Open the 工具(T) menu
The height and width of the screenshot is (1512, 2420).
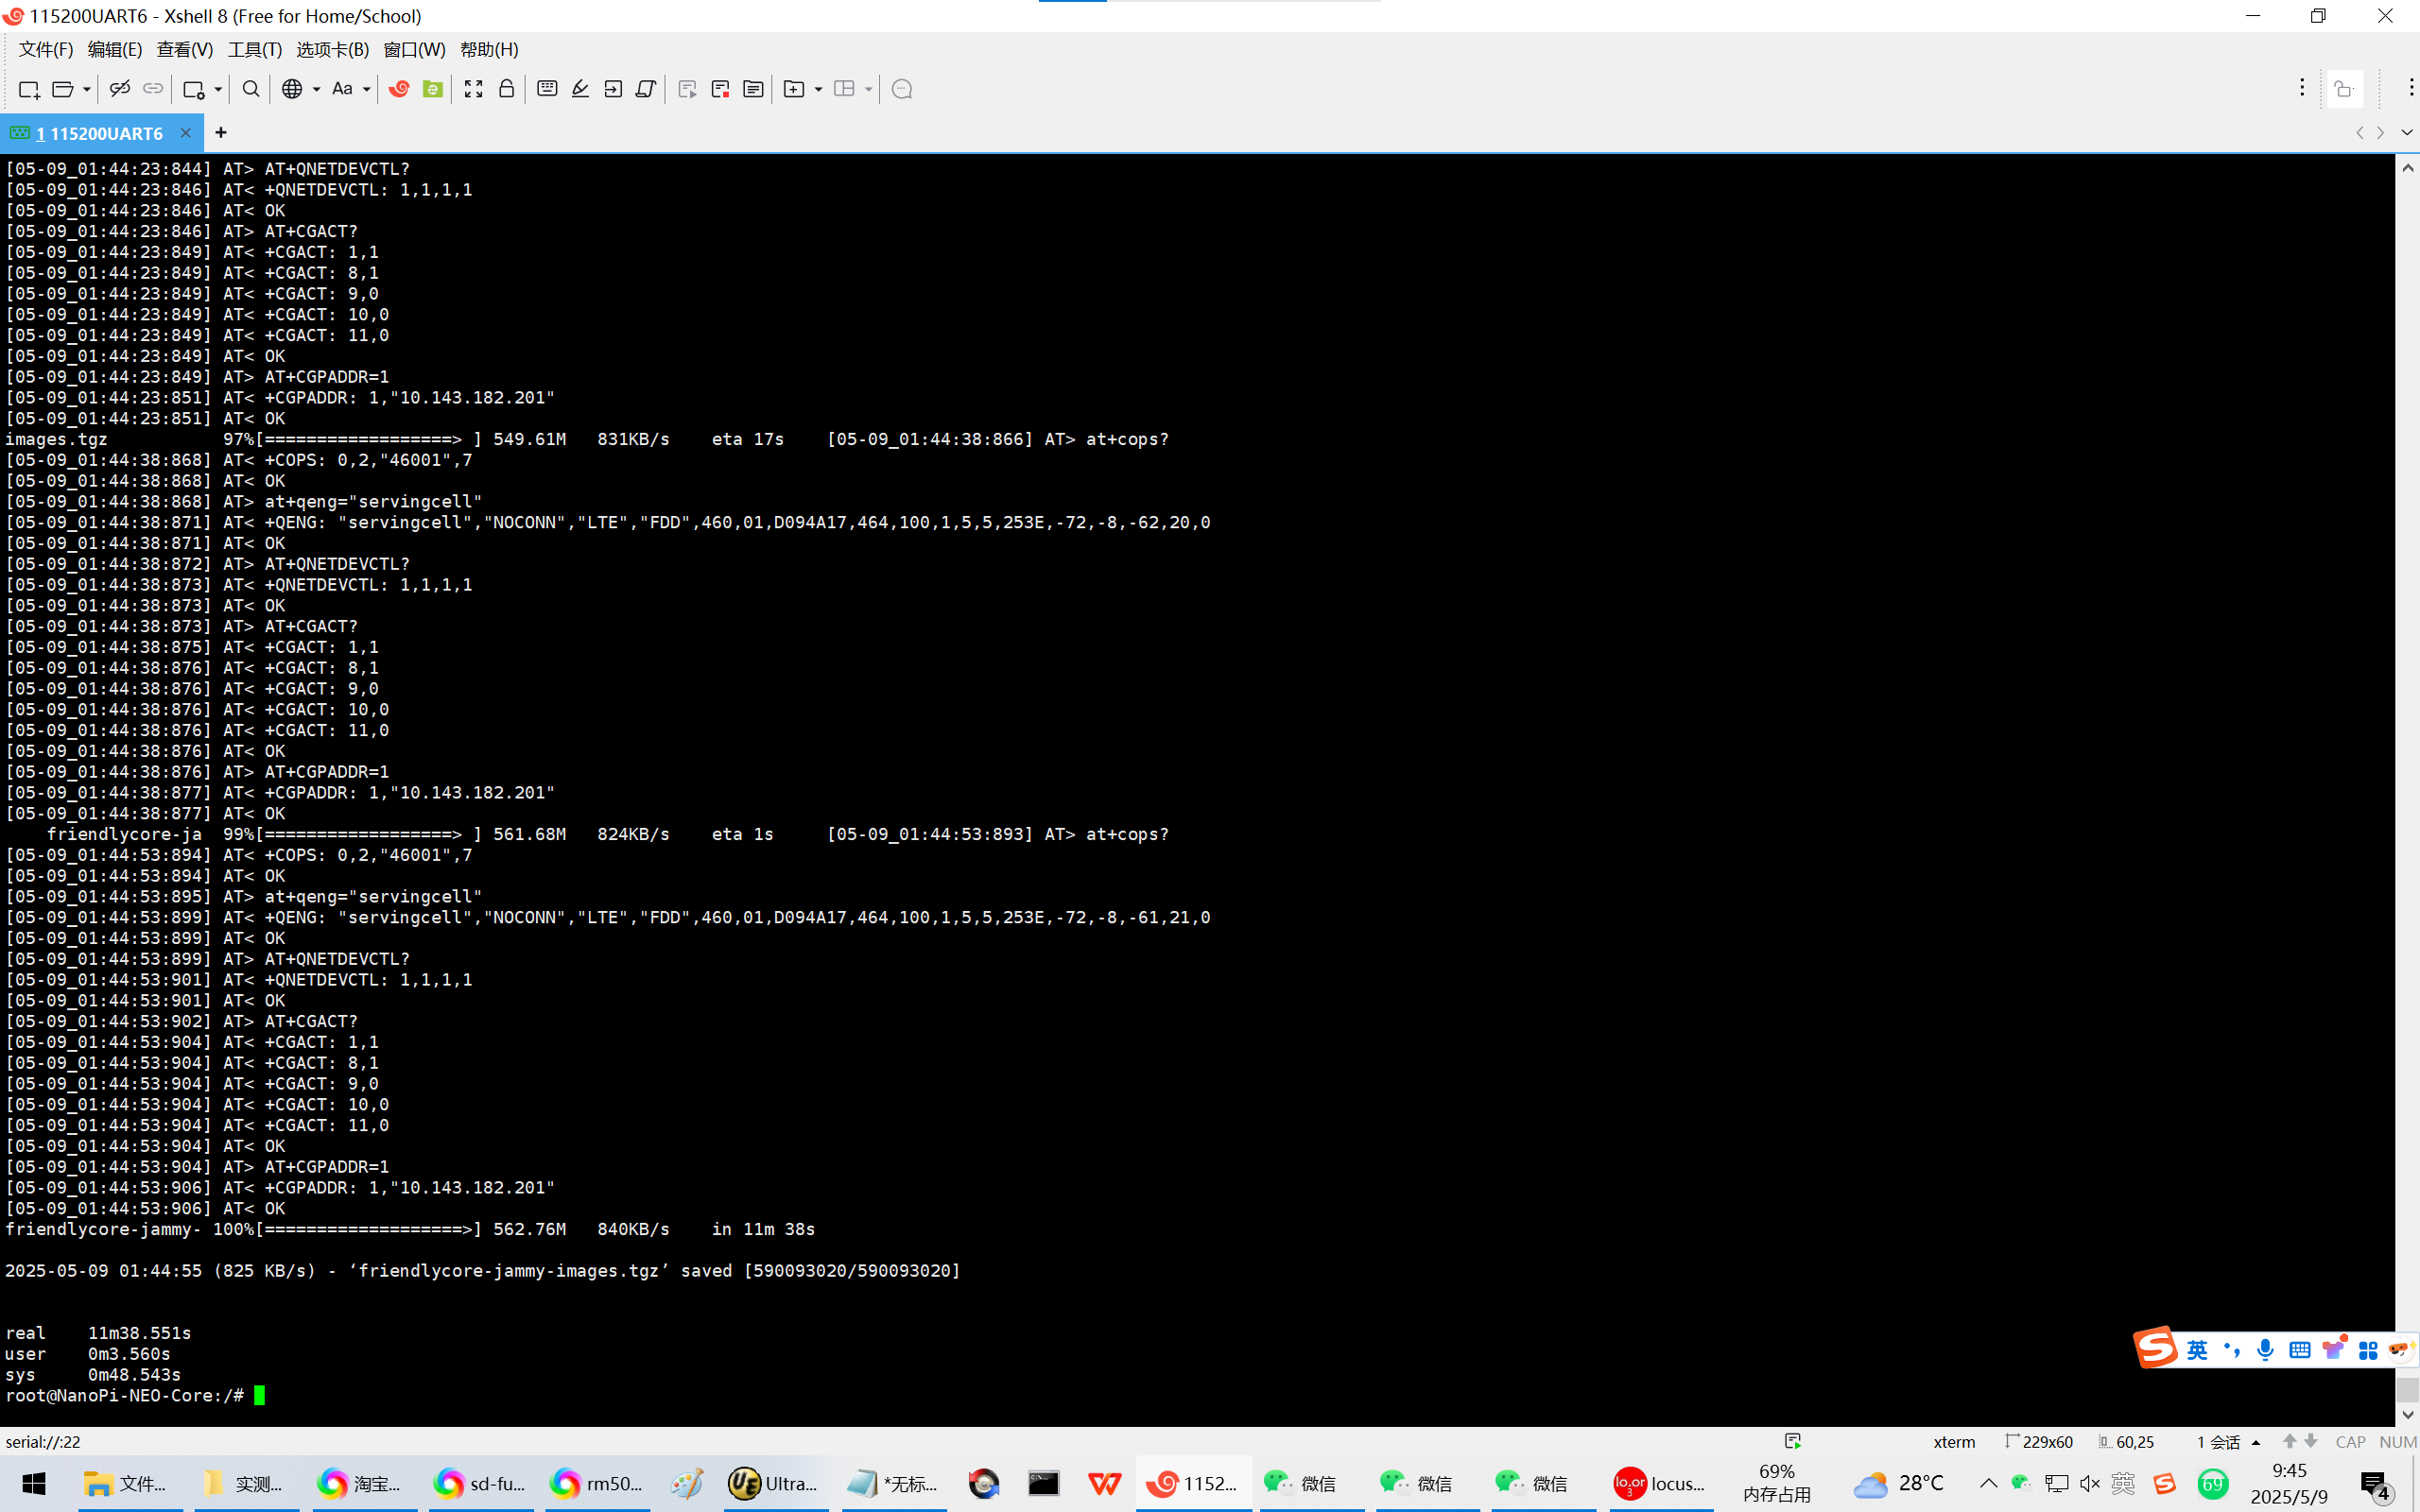point(254,49)
